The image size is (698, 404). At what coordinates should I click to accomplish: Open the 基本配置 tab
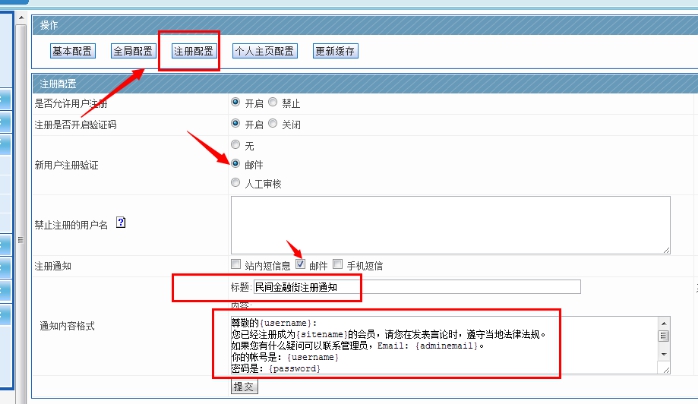point(74,51)
